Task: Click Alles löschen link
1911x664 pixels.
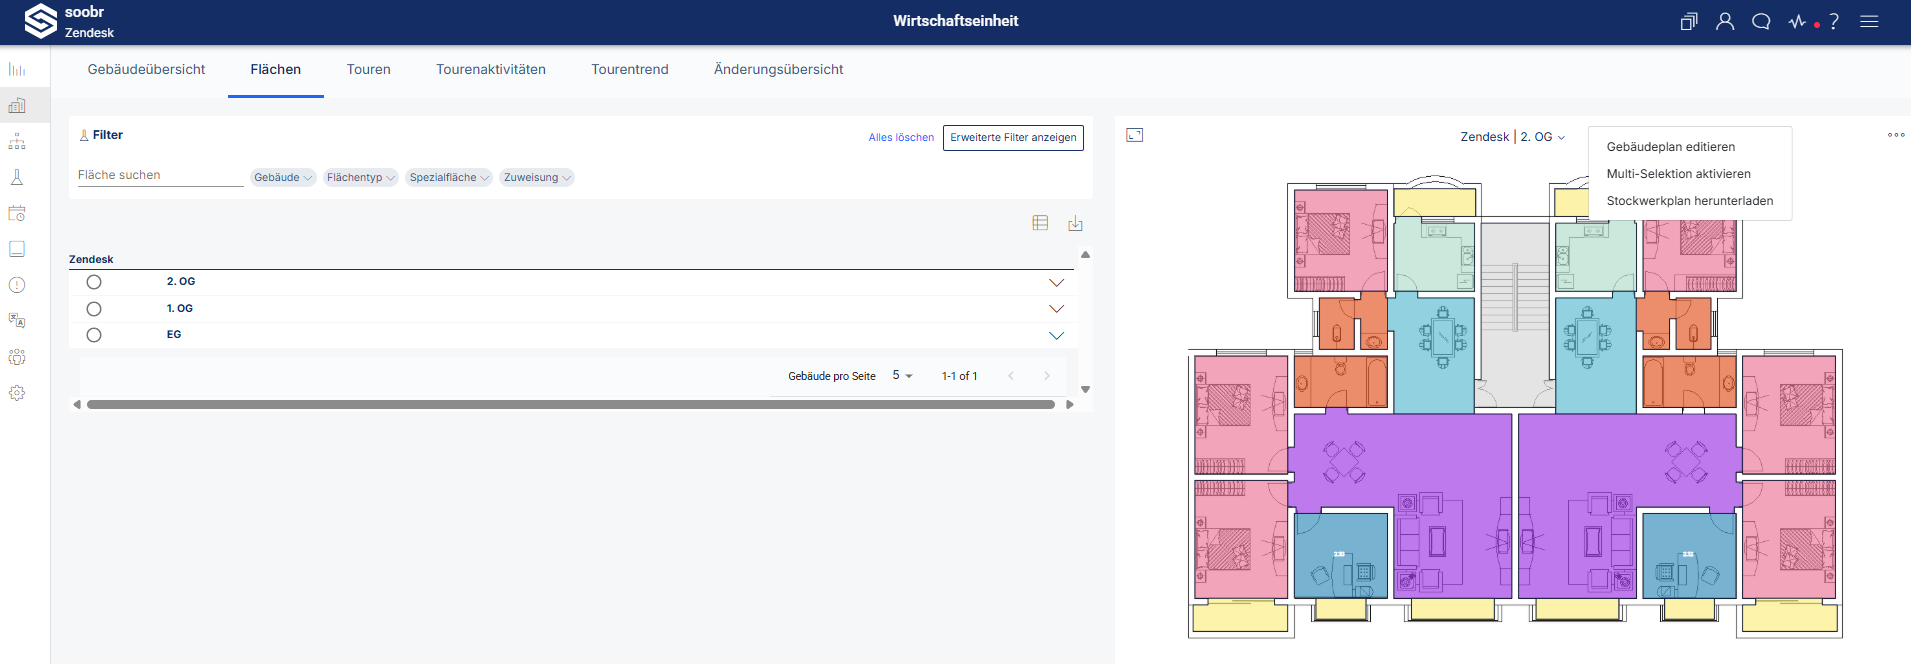Action: (x=901, y=138)
